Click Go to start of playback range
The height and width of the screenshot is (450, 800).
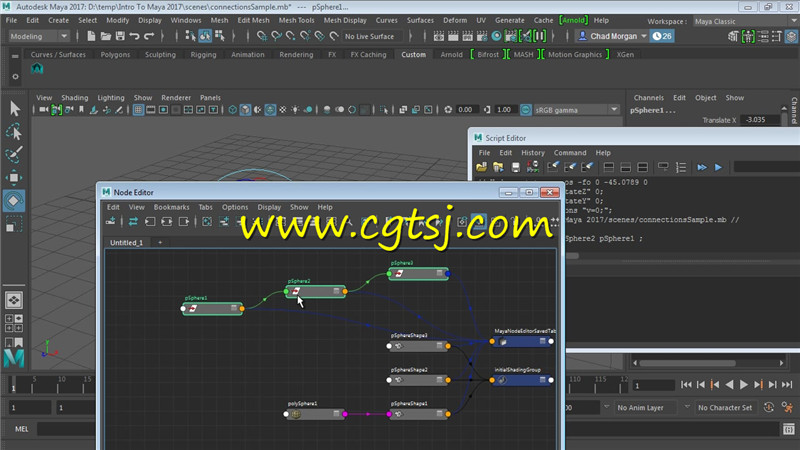[686, 385]
